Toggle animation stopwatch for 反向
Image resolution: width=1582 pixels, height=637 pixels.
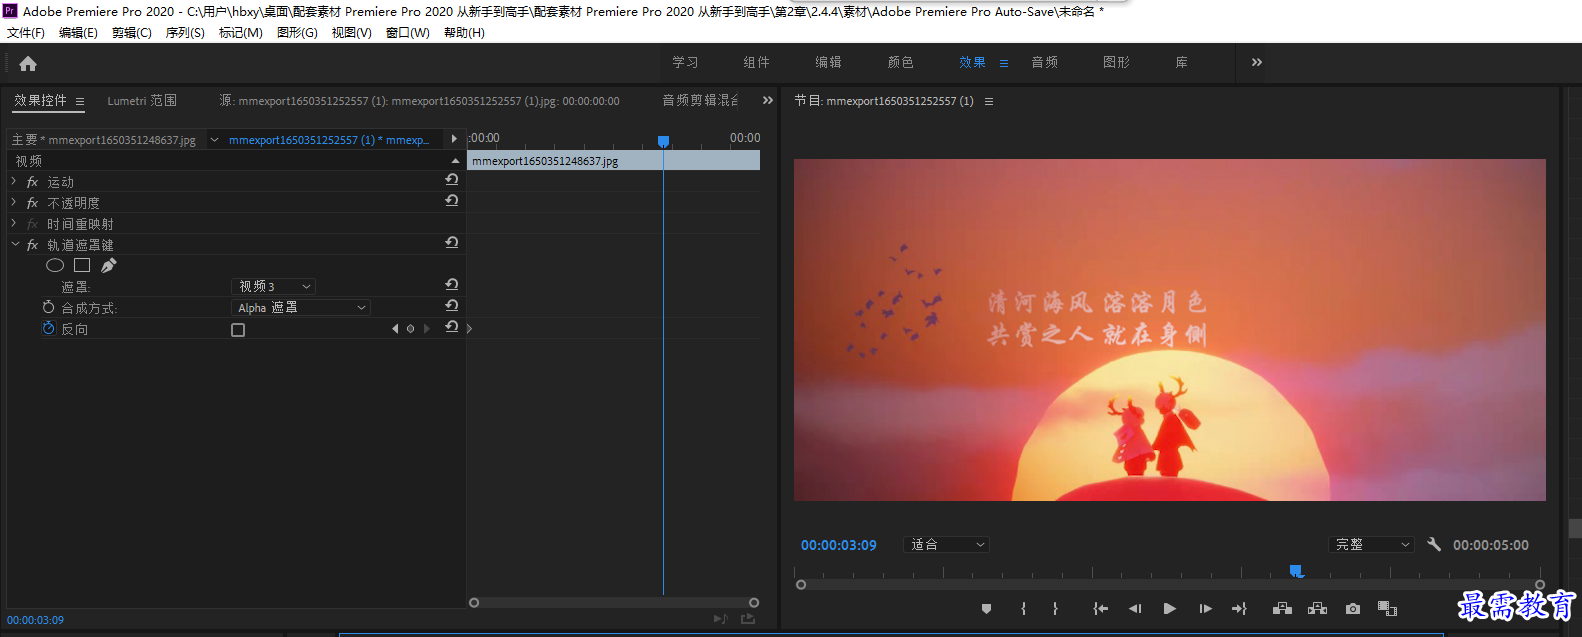pyautogui.click(x=48, y=328)
